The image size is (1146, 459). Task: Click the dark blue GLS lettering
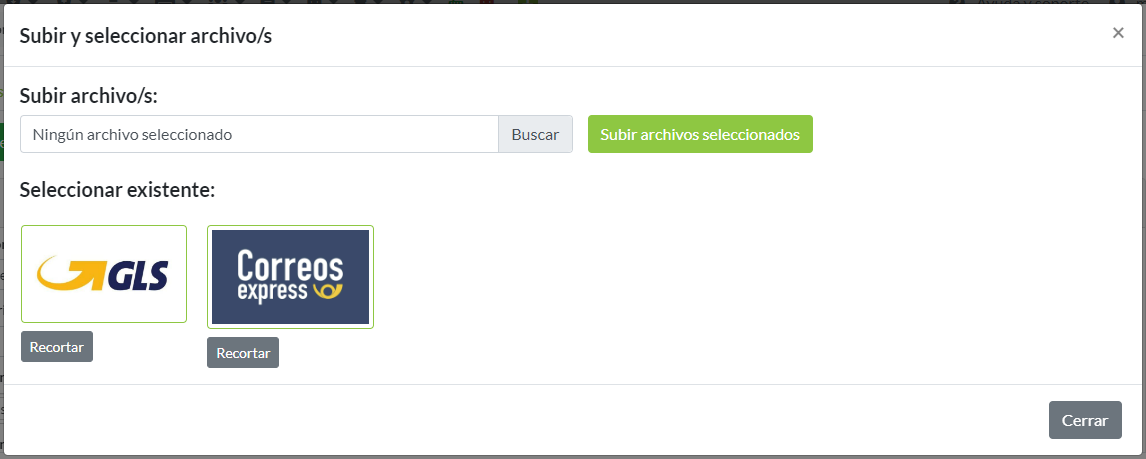click(x=137, y=275)
